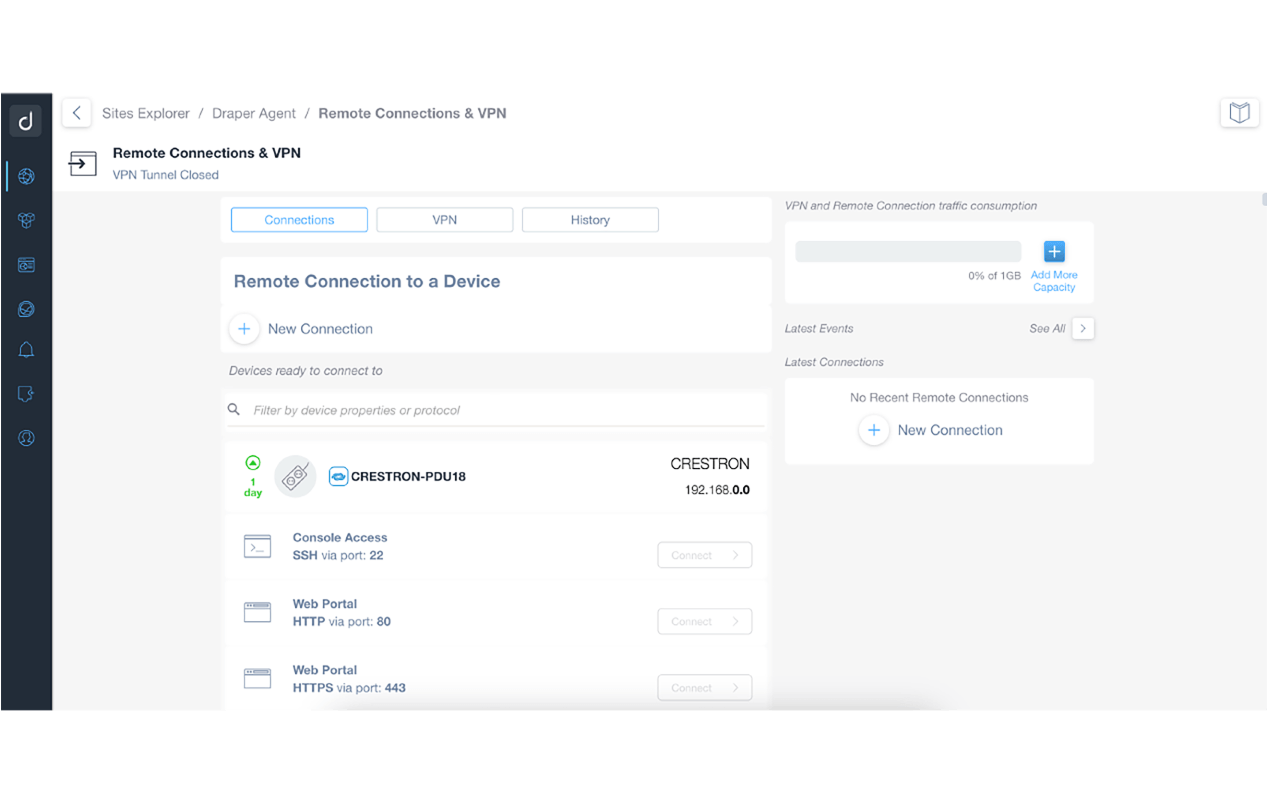The width and height of the screenshot is (1267, 804).
Task: Open the cubes icon in the sidebar
Action: [x=26, y=221]
